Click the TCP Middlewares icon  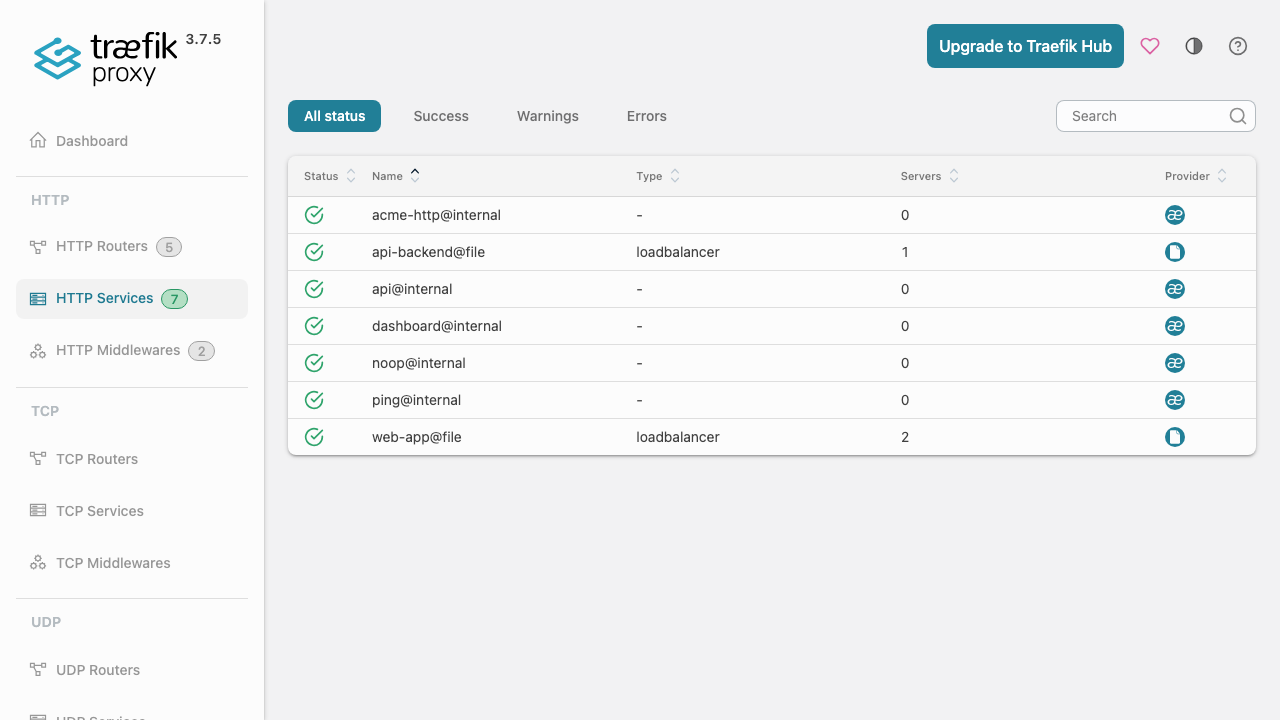[38, 563]
